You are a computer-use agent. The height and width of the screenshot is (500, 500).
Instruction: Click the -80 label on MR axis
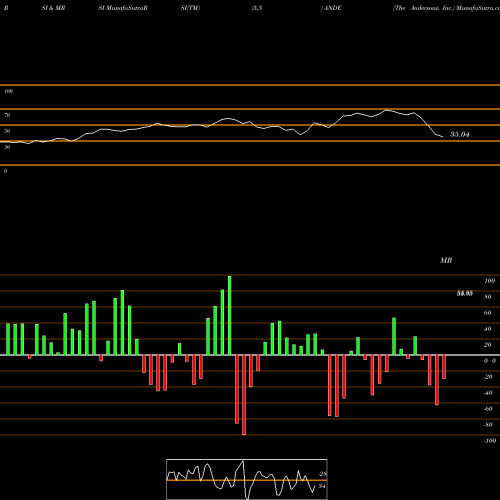(488, 425)
